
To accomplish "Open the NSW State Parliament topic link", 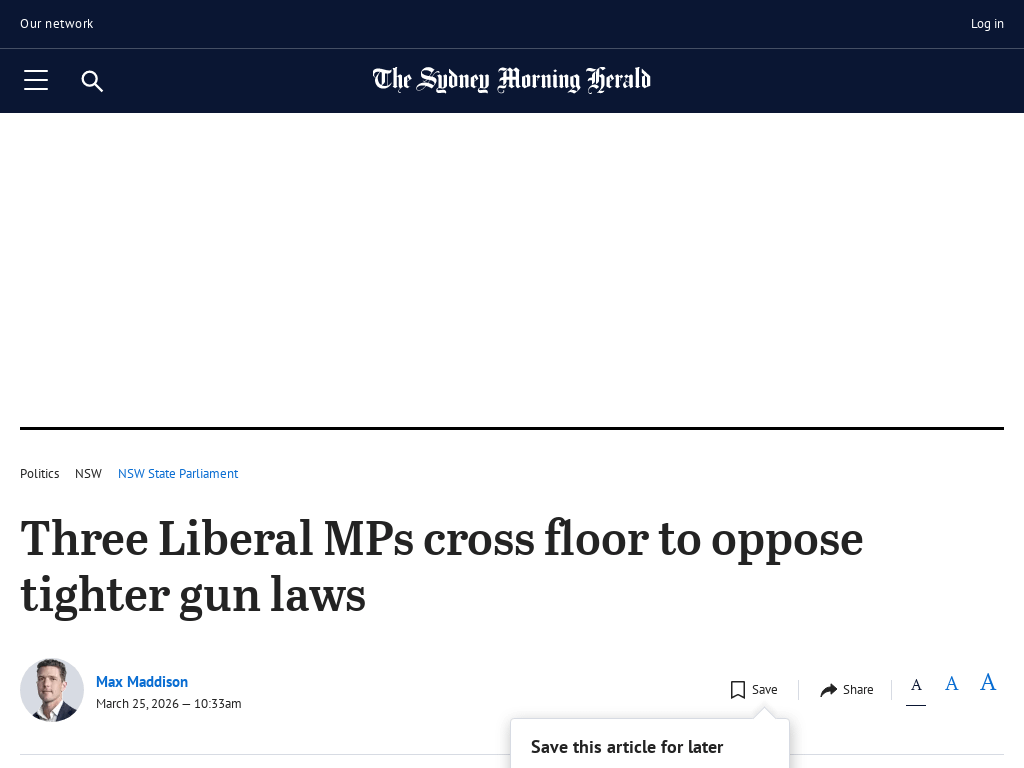I will tap(178, 474).
